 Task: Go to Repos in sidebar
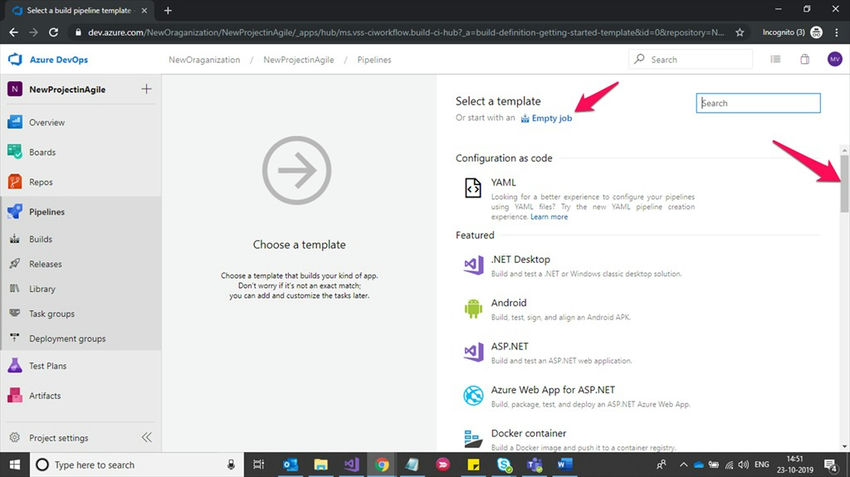coord(41,182)
